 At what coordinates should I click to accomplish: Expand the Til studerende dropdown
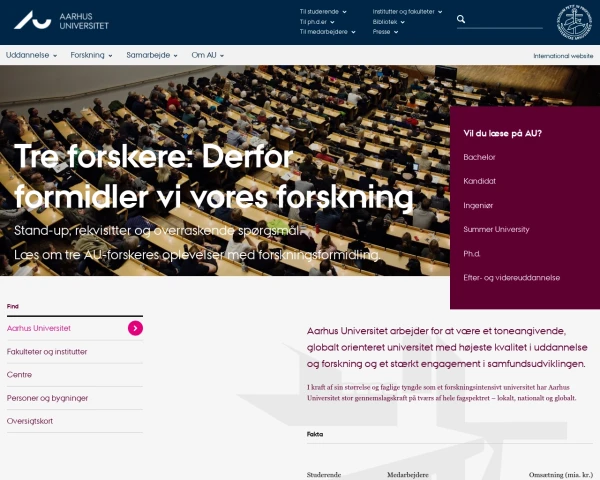coord(322,11)
